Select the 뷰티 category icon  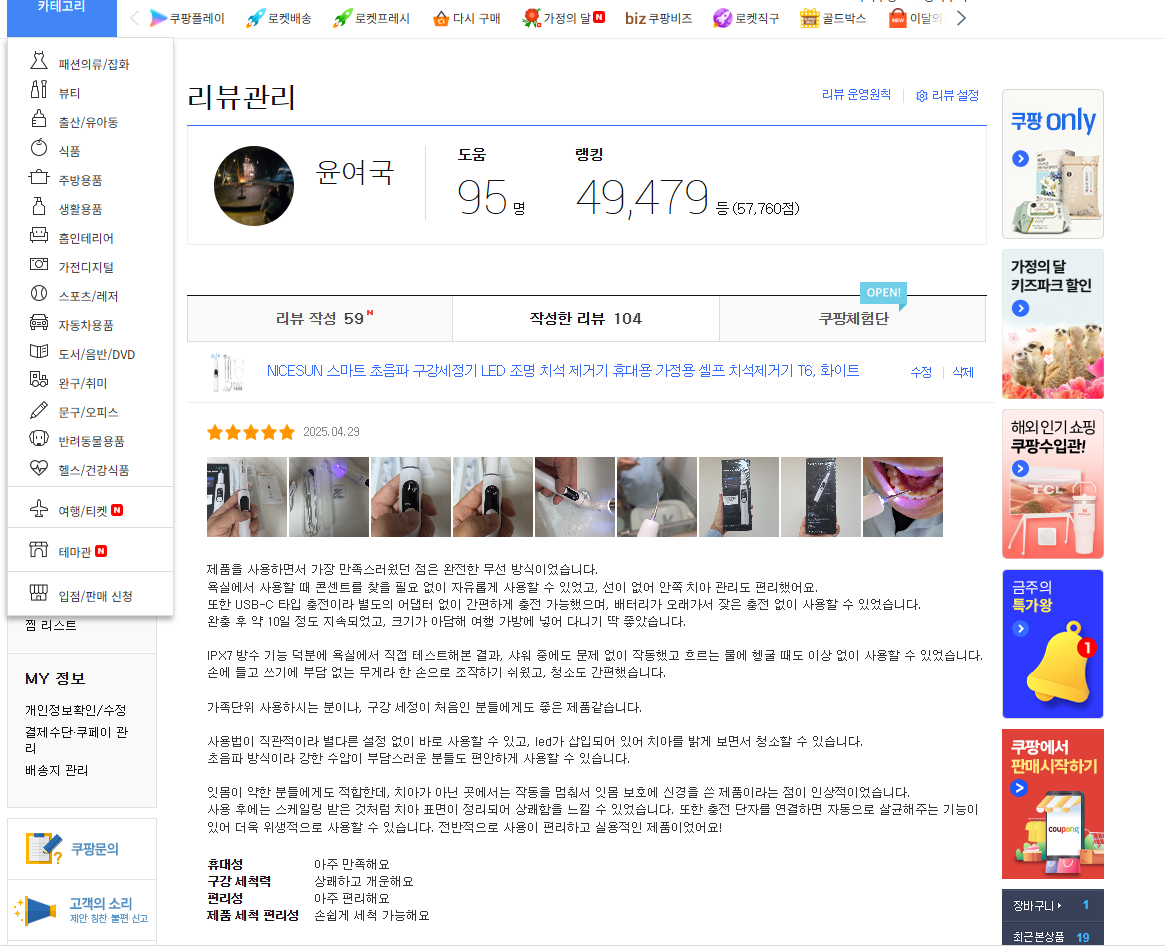[39, 90]
